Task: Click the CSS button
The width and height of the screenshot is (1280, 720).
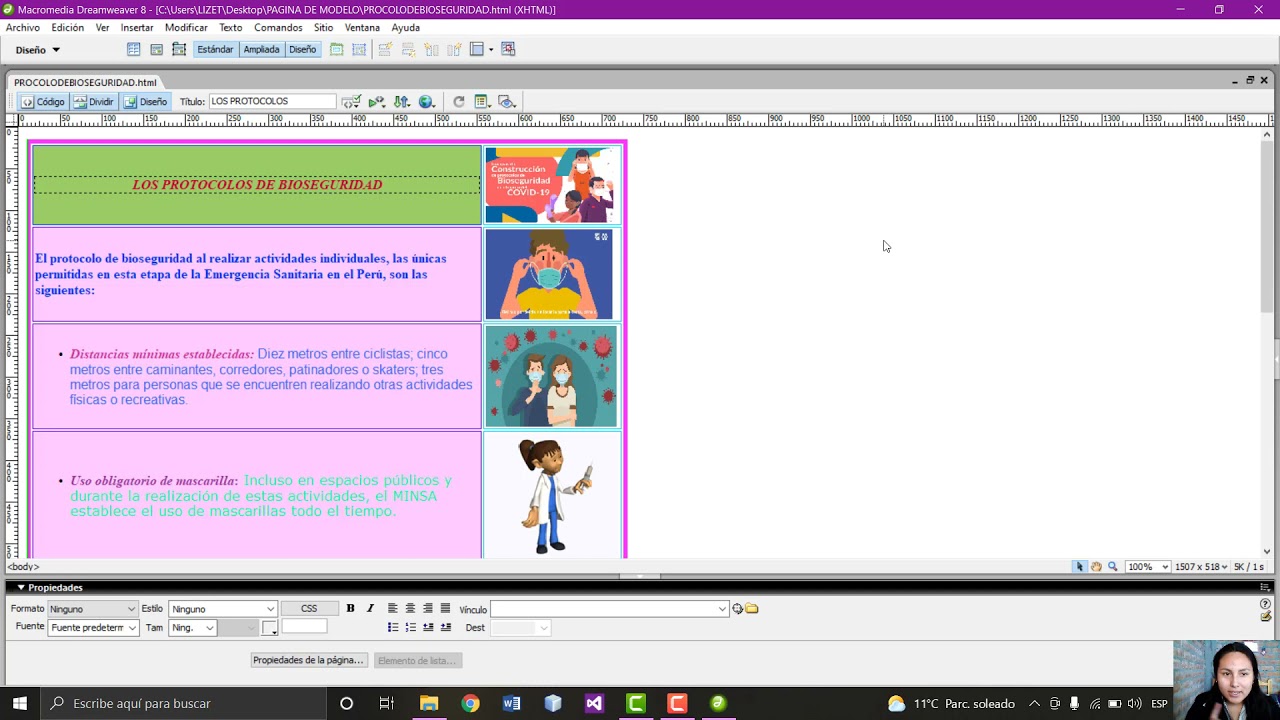Action: (x=309, y=609)
